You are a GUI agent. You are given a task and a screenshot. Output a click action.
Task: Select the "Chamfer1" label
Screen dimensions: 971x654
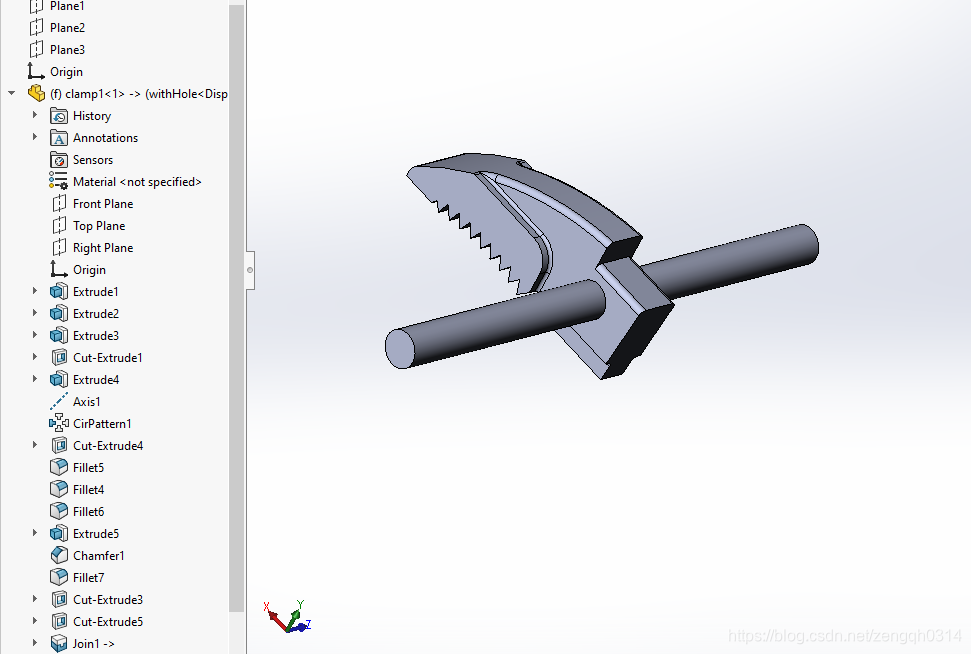(98, 556)
